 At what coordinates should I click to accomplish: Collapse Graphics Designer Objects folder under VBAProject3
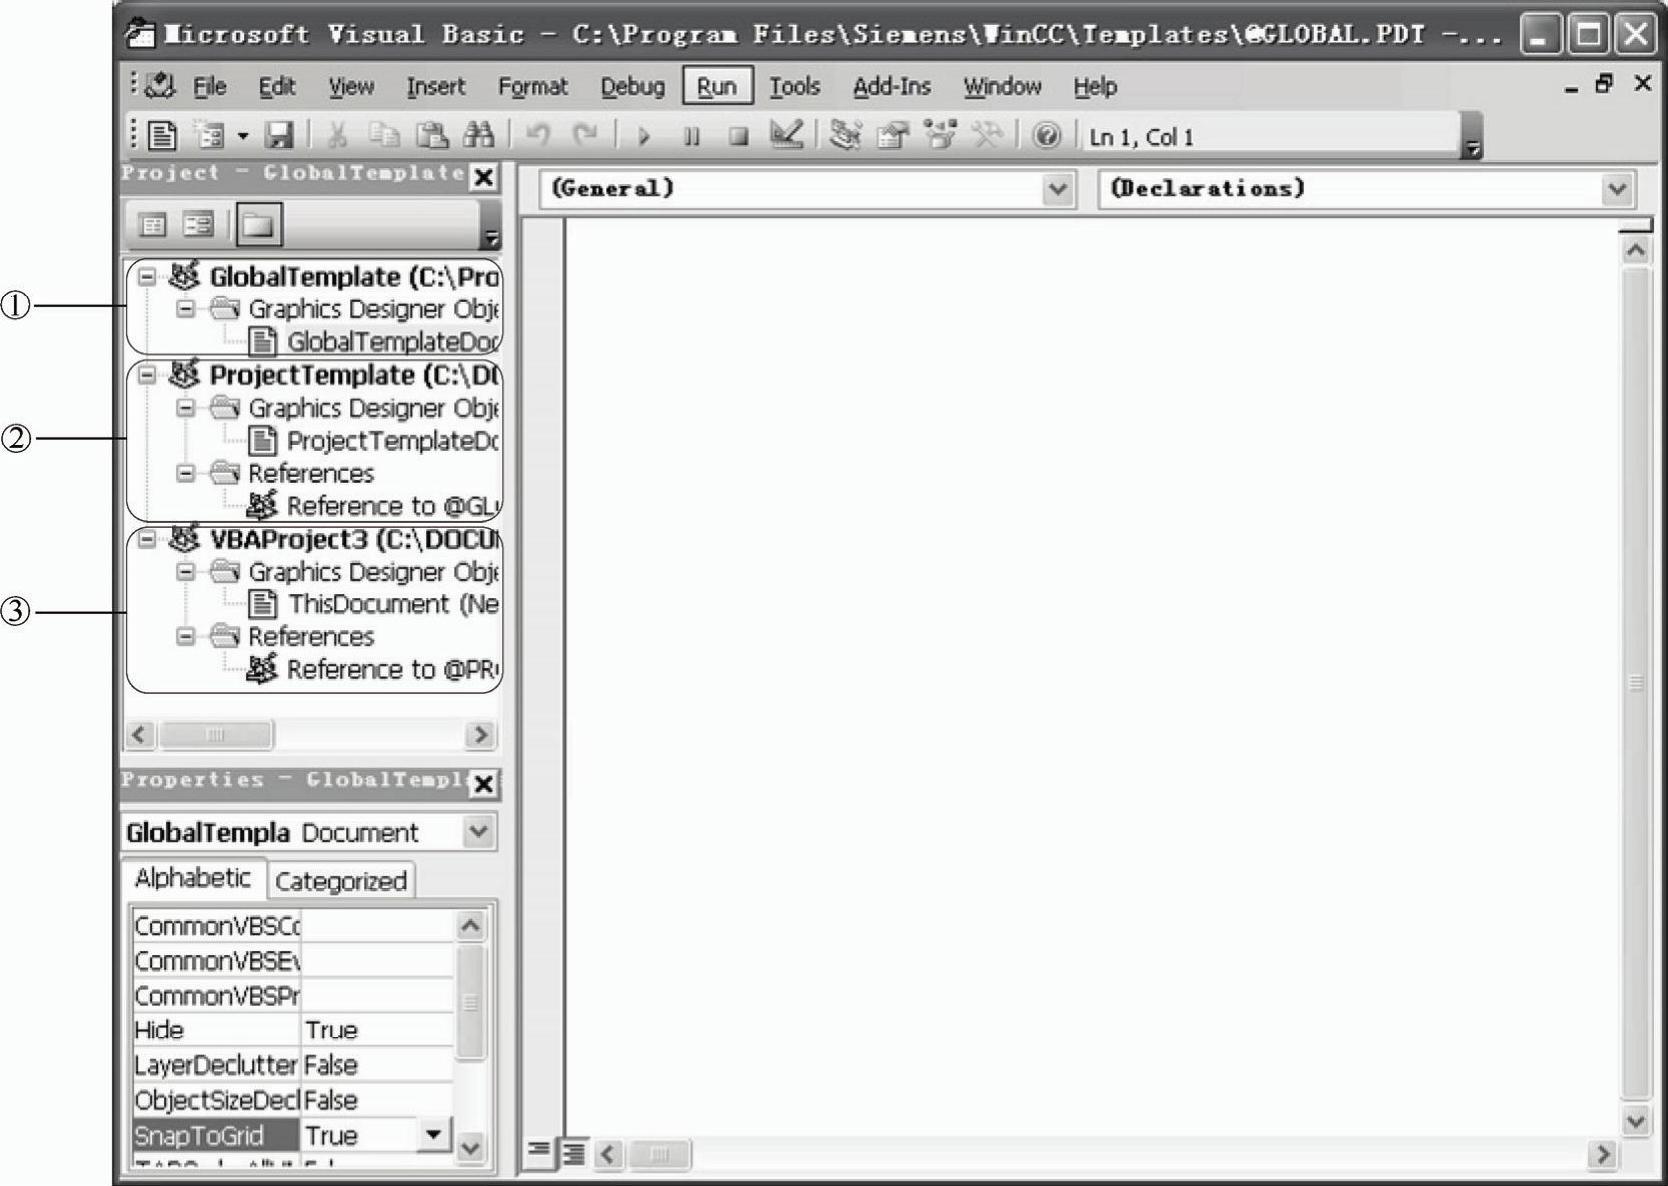(185, 572)
